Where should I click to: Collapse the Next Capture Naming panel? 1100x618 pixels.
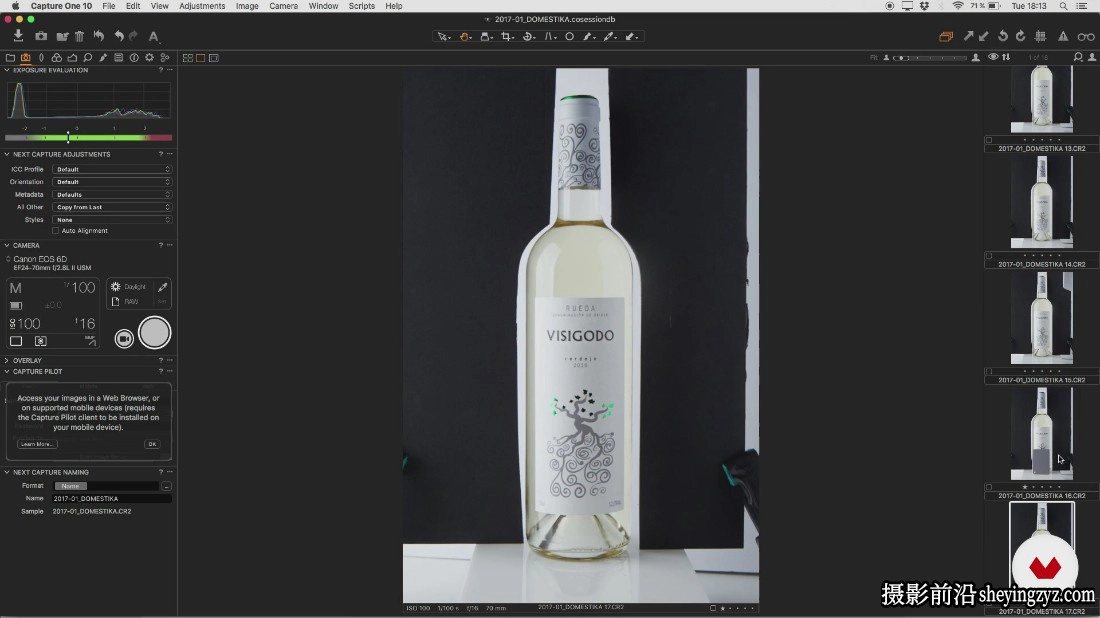[7, 472]
